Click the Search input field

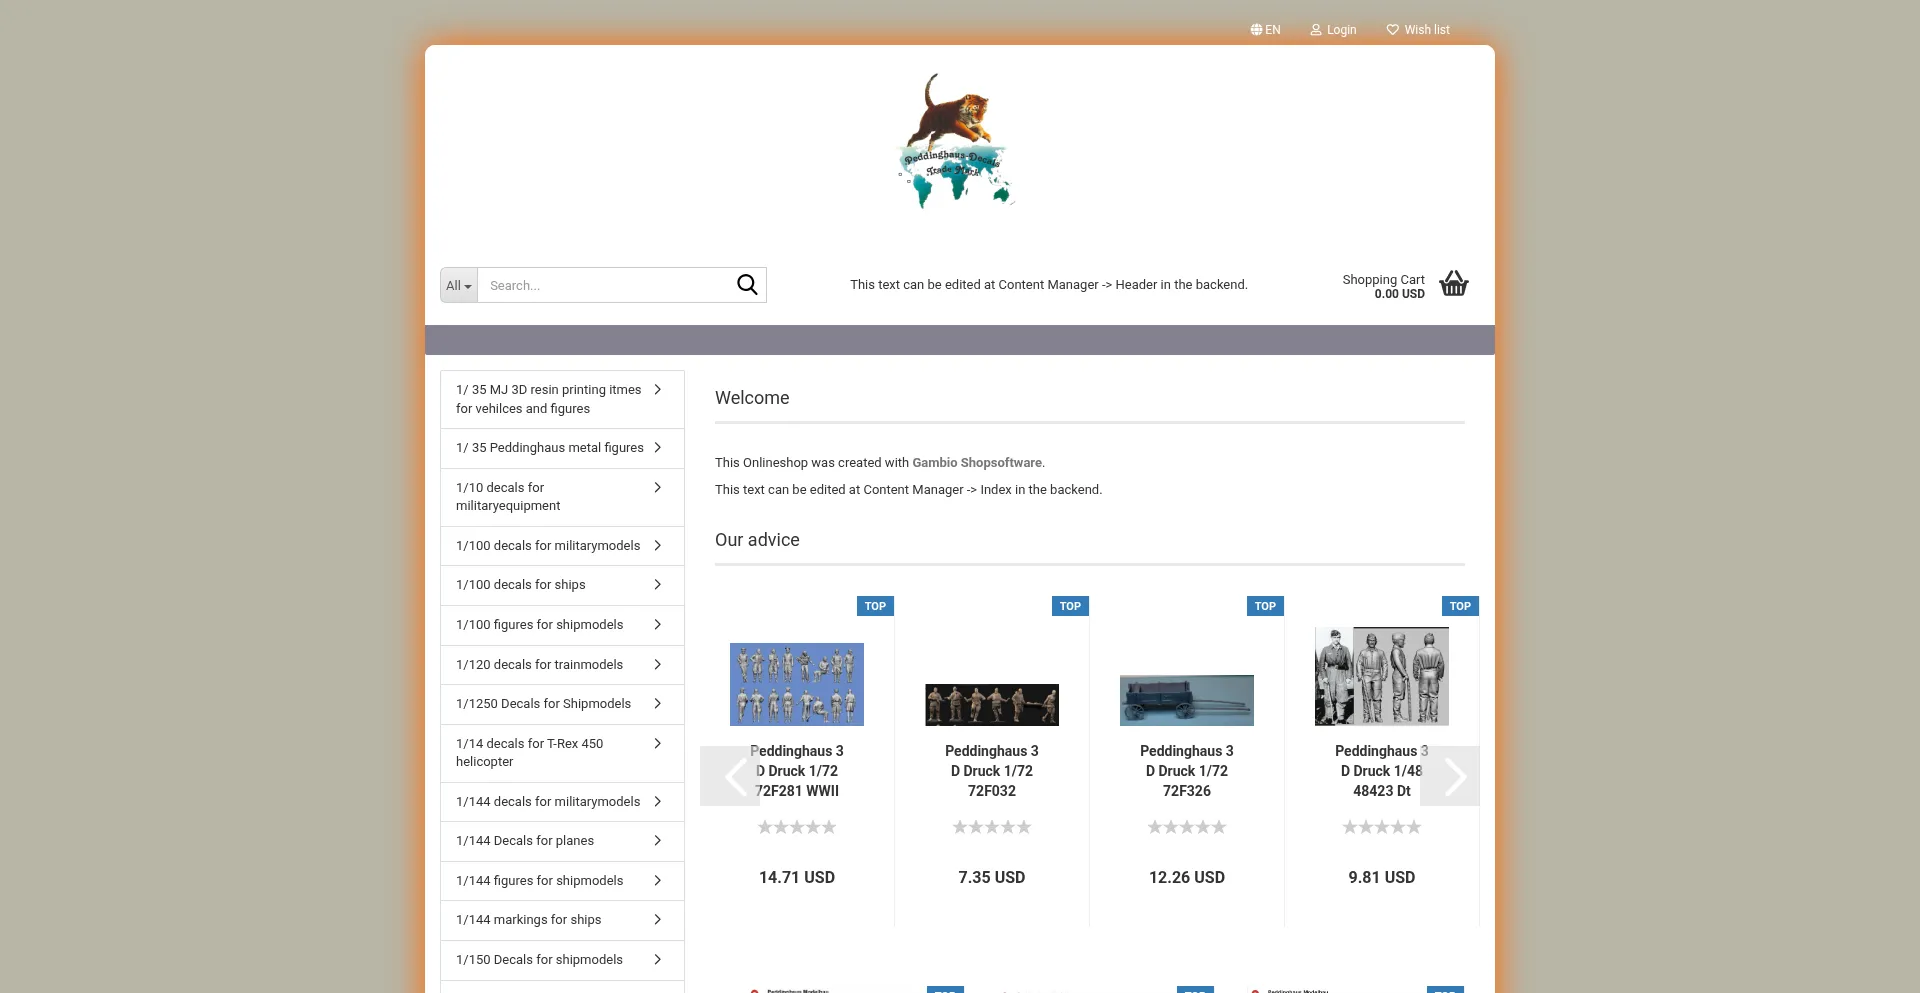(x=606, y=285)
